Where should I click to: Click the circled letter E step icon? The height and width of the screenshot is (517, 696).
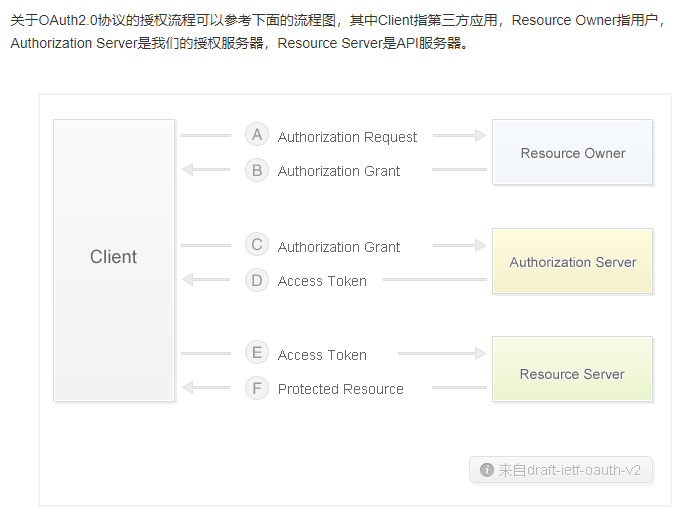[257, 353]
